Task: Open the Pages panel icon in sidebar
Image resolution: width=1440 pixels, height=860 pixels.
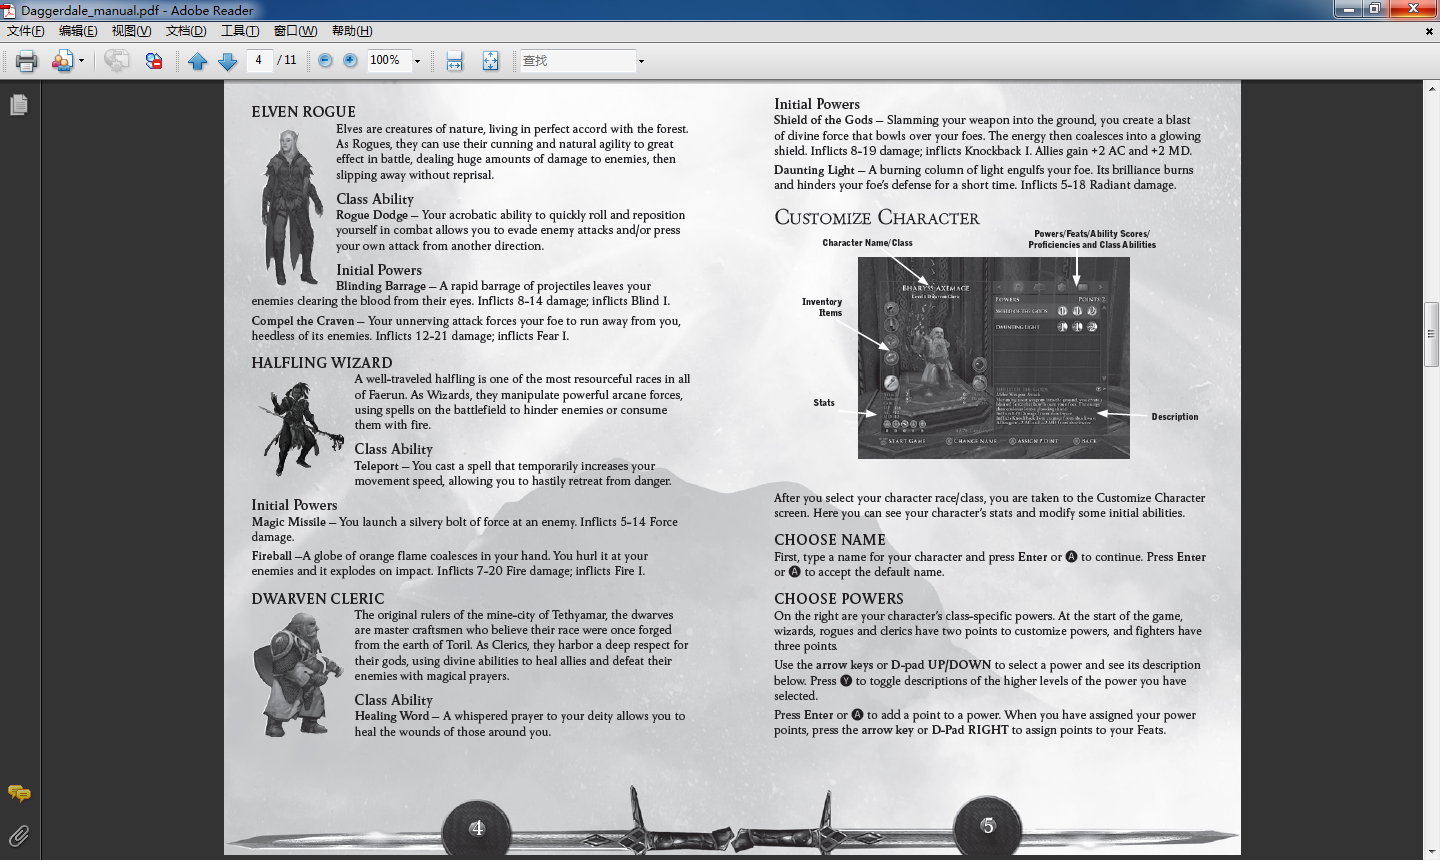Action: point(19,104)
